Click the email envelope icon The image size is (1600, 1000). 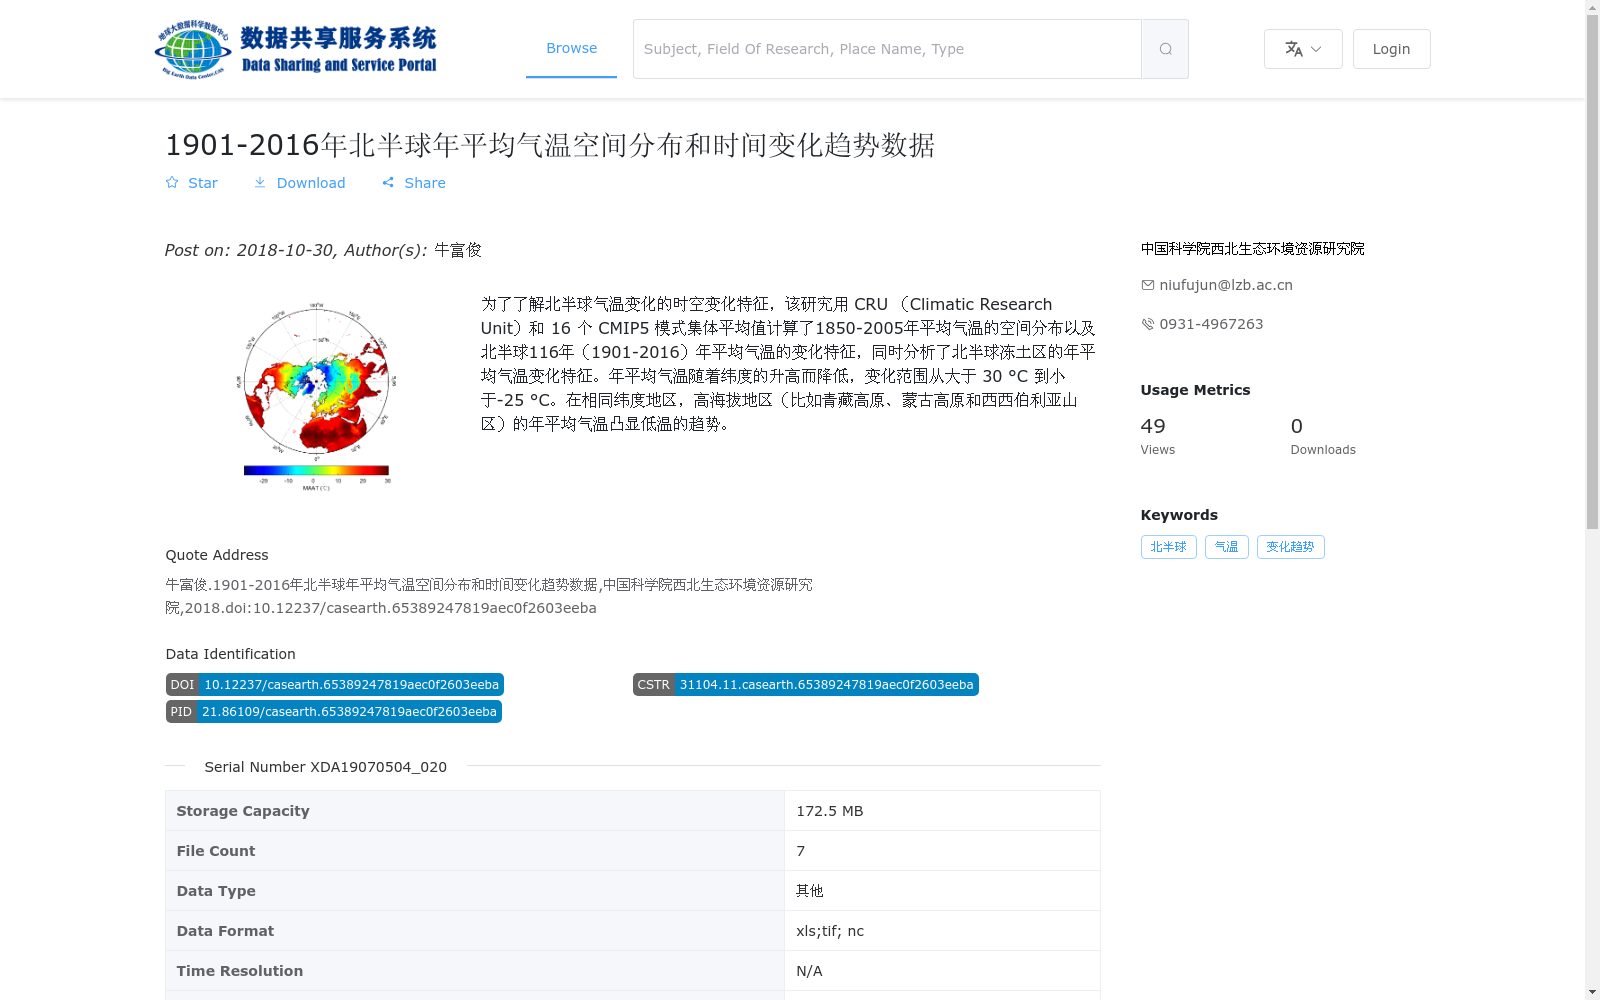pos(1148,285)
